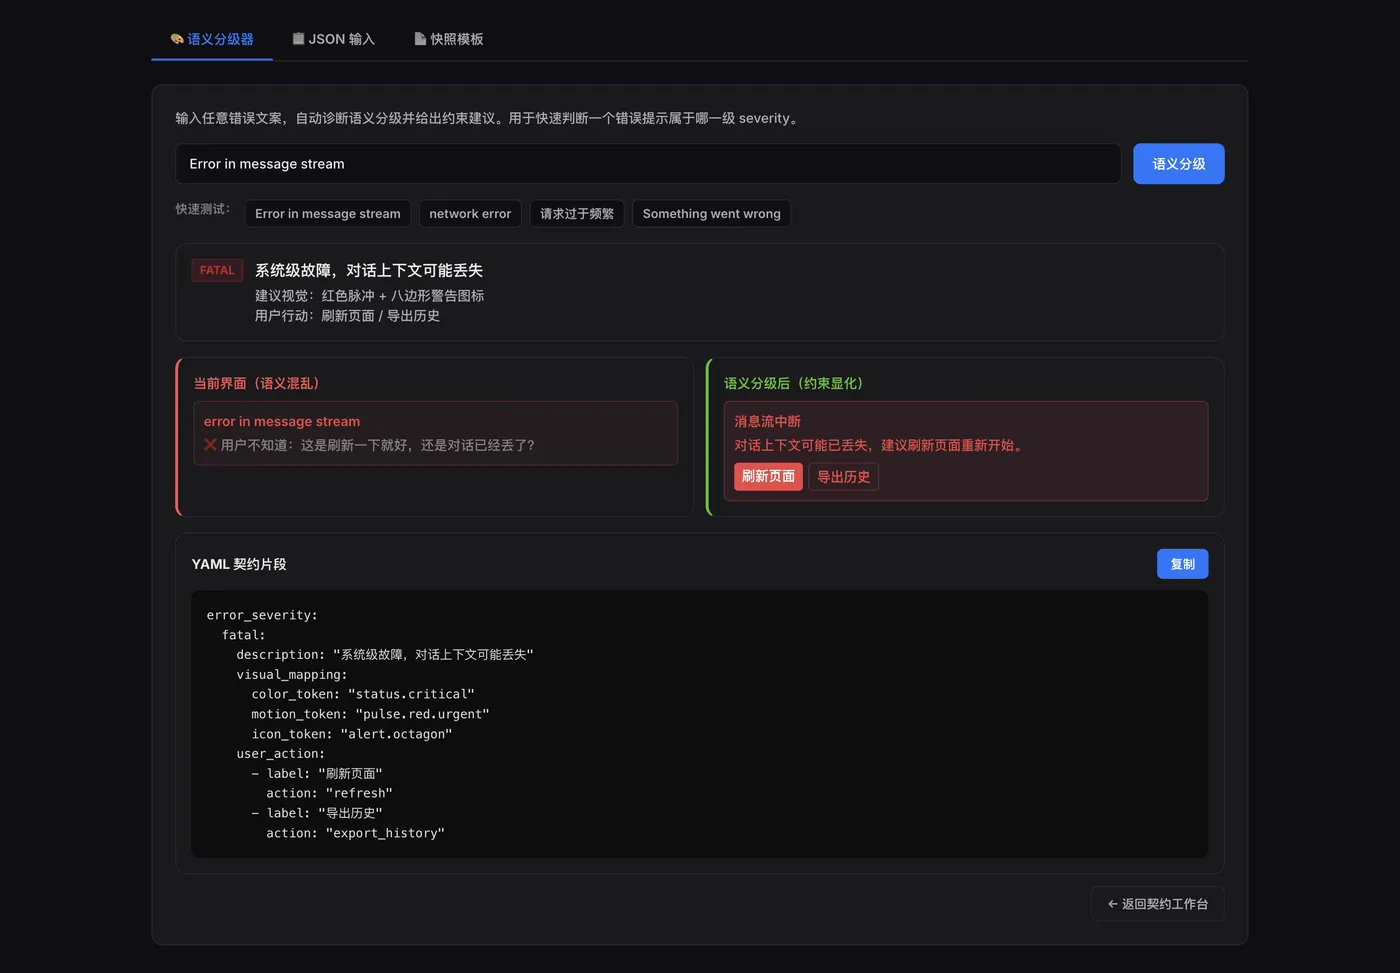
Task: Open the 快照模板 tab
Action: [x=449, y=39]
